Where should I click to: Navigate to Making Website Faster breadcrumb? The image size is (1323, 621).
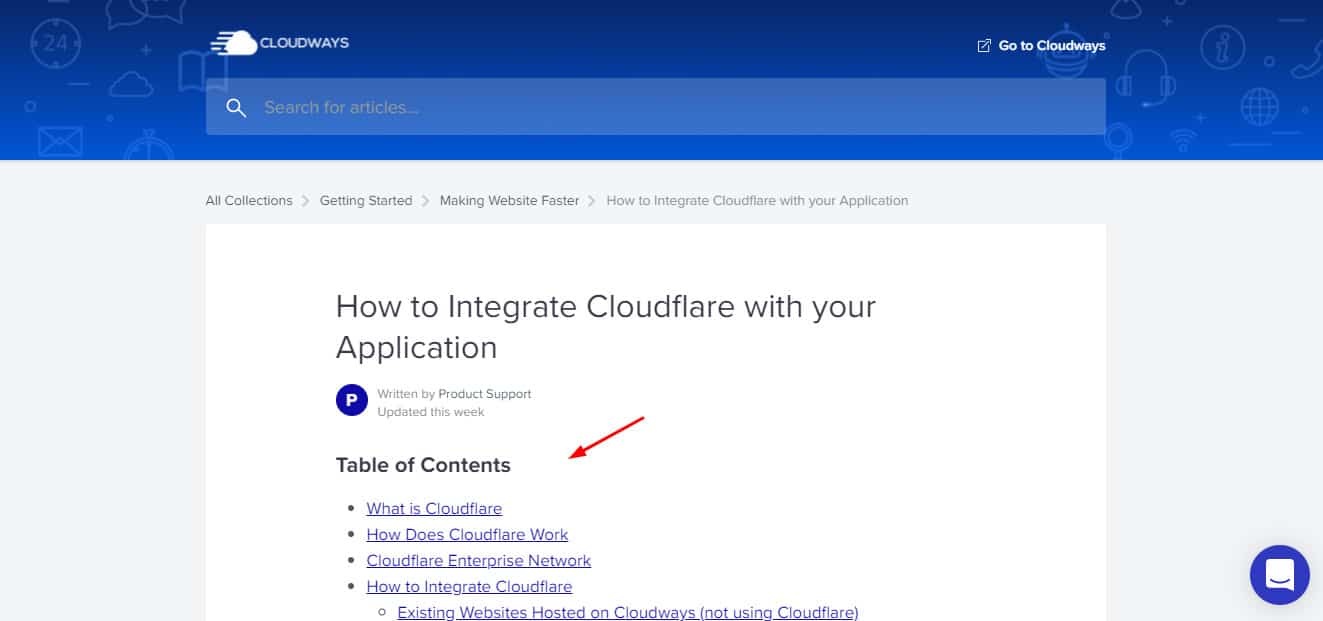click(x=509, y=201)
